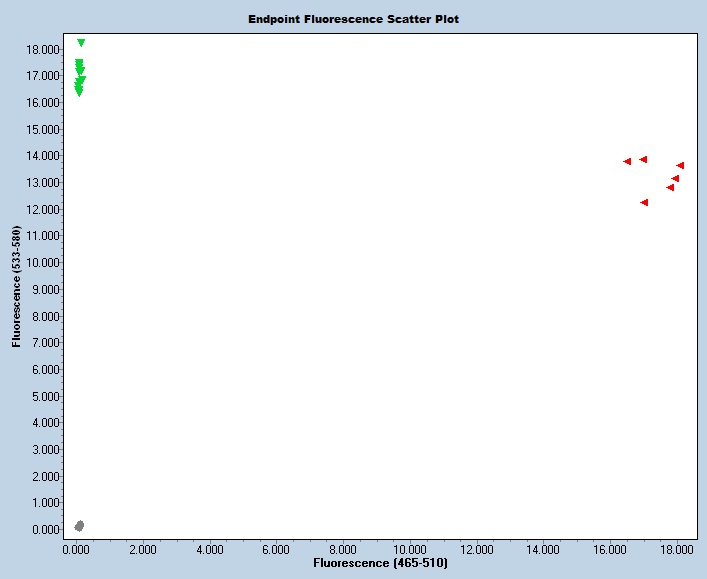707x579 pixels.
Task: Click the topmost green triangle data point
Action: 81,43
